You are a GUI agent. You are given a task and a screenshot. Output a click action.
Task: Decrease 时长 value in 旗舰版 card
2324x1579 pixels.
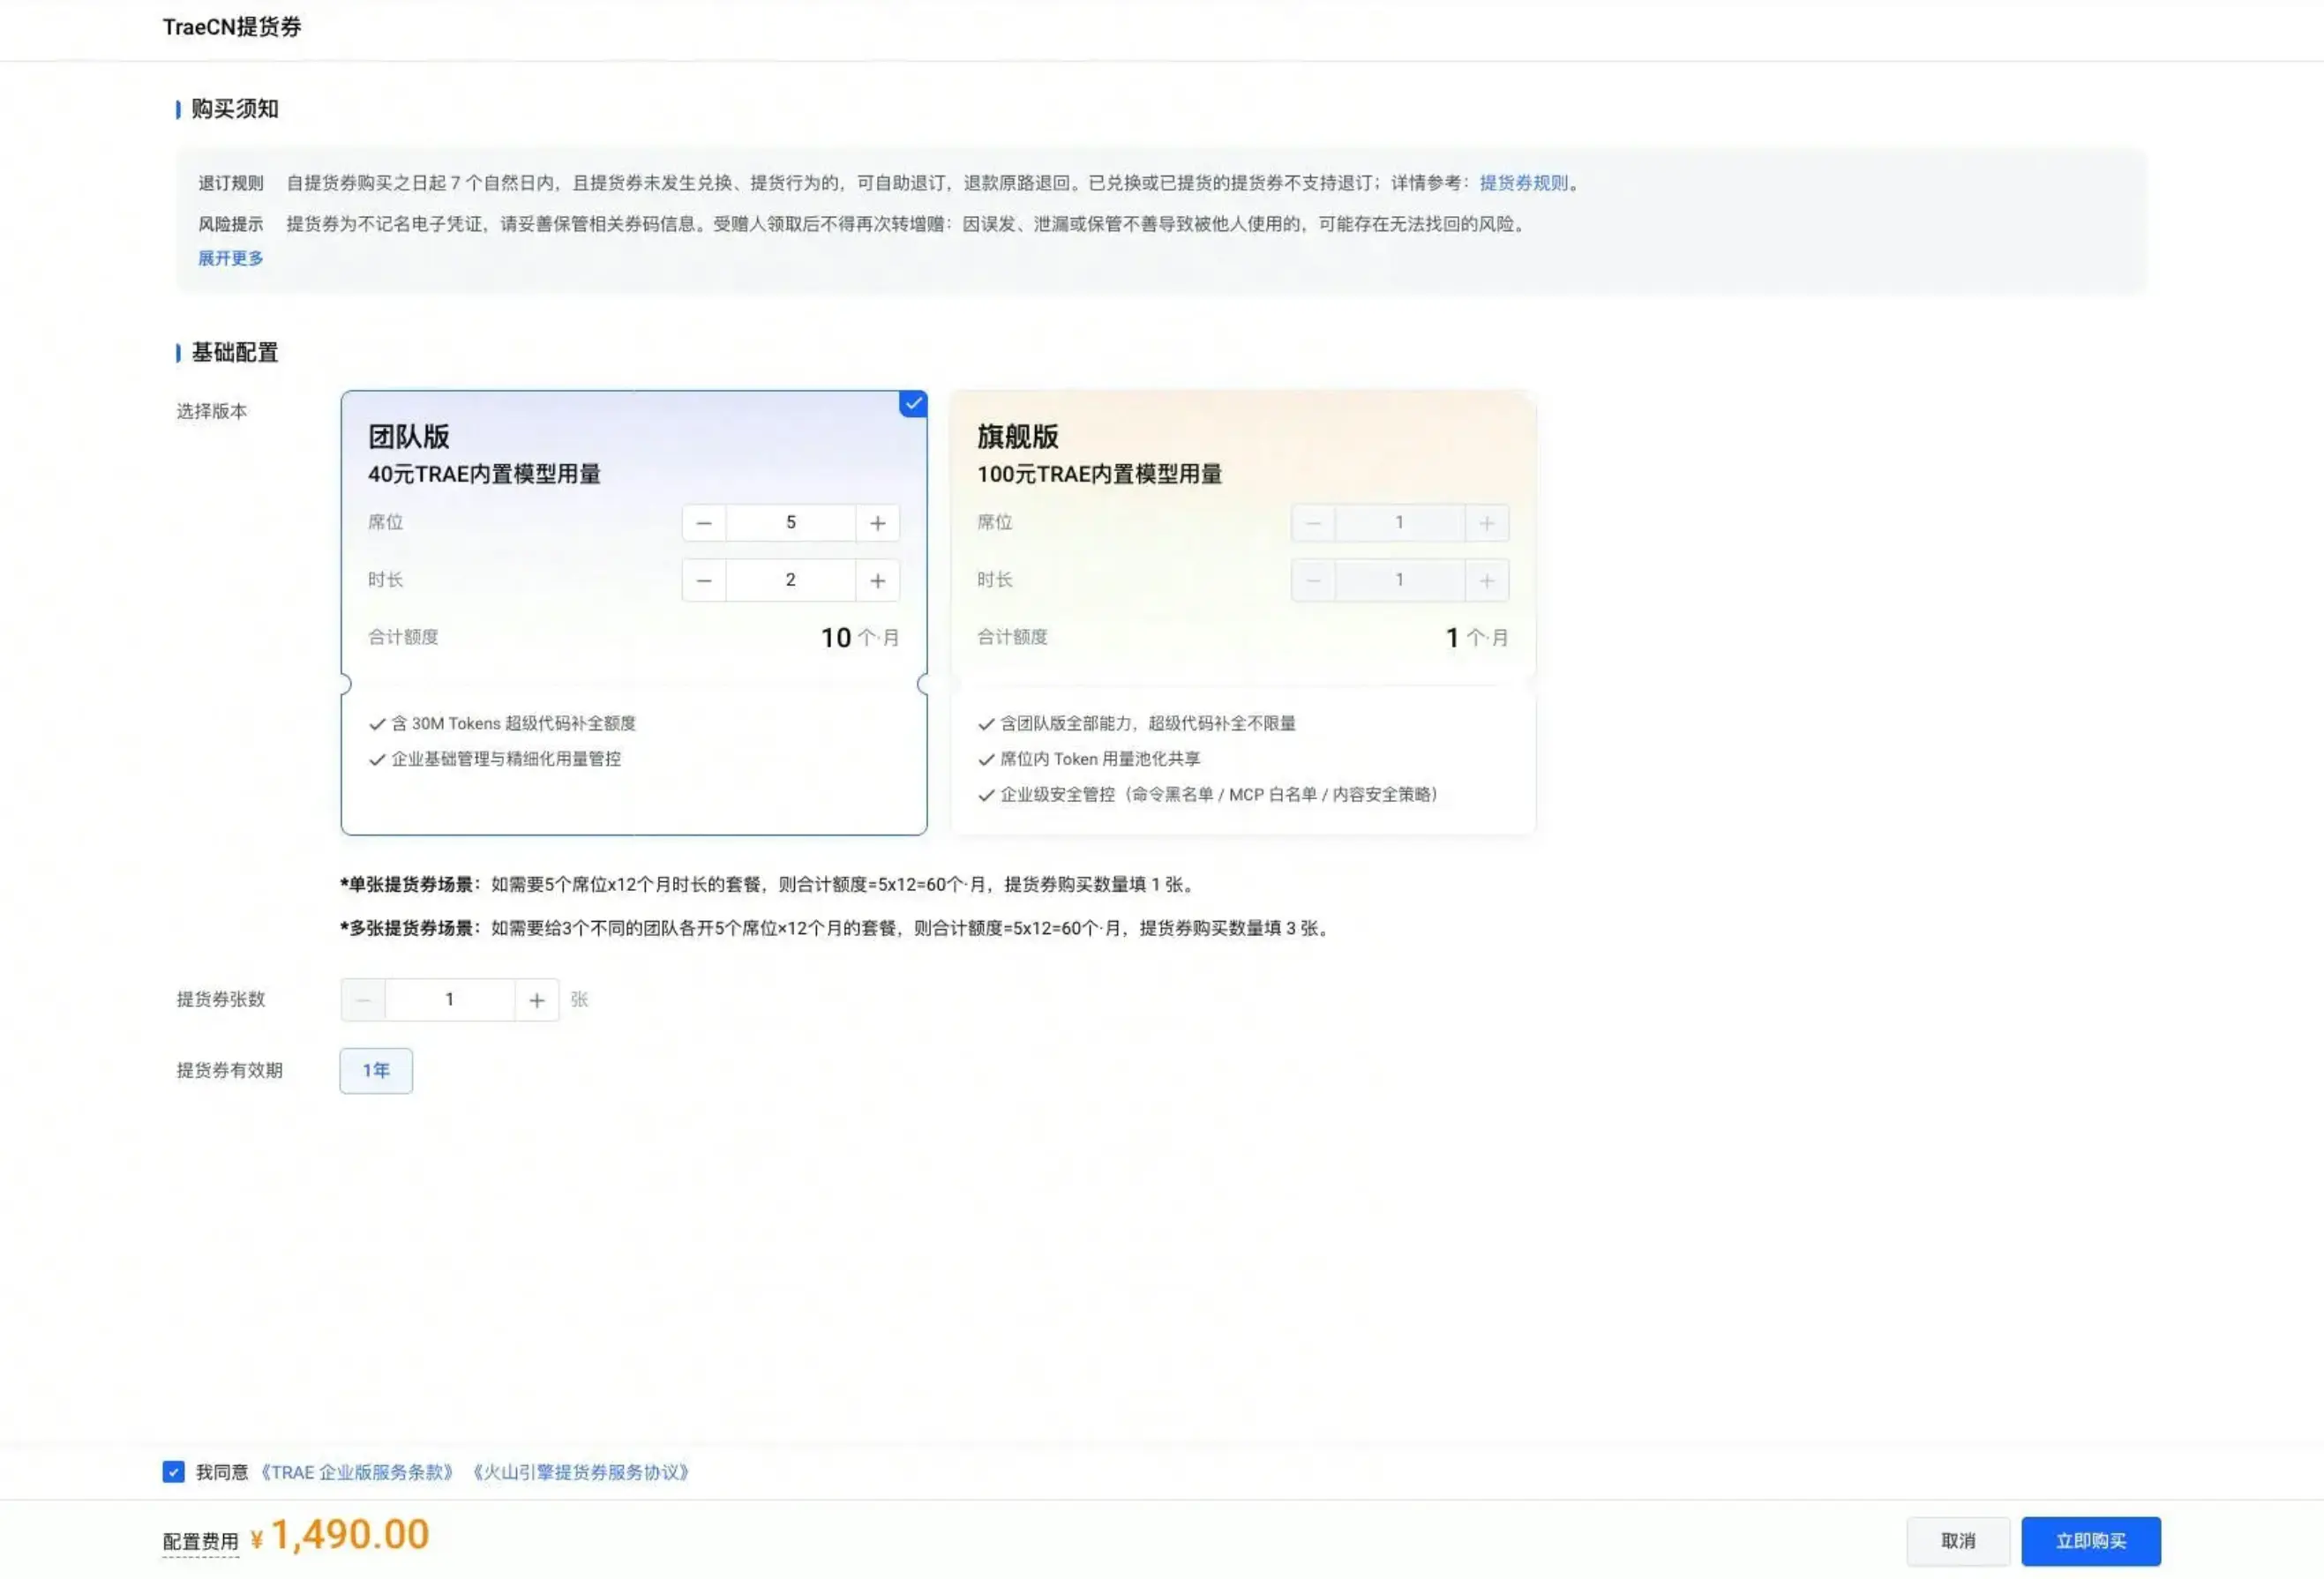point(1313,580)
